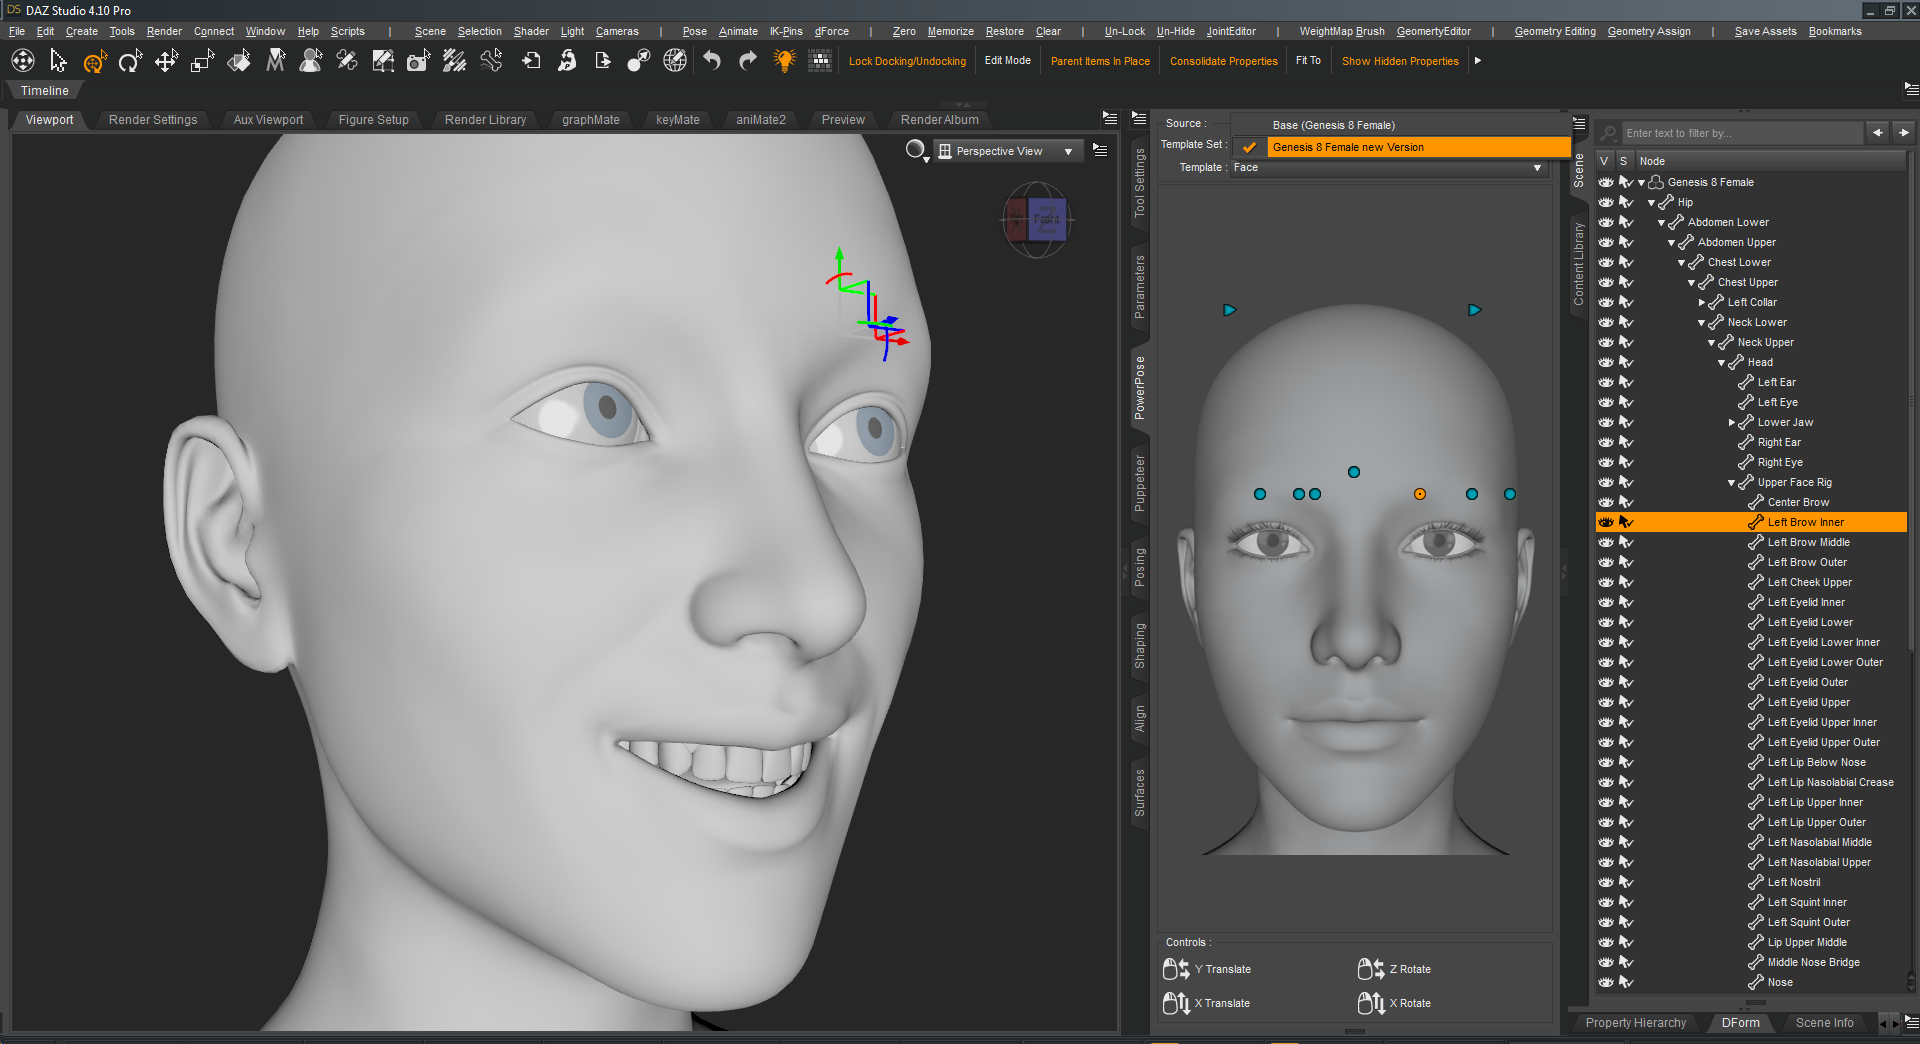
Task: Click the orange brow control point on face
Action: 1420,494
